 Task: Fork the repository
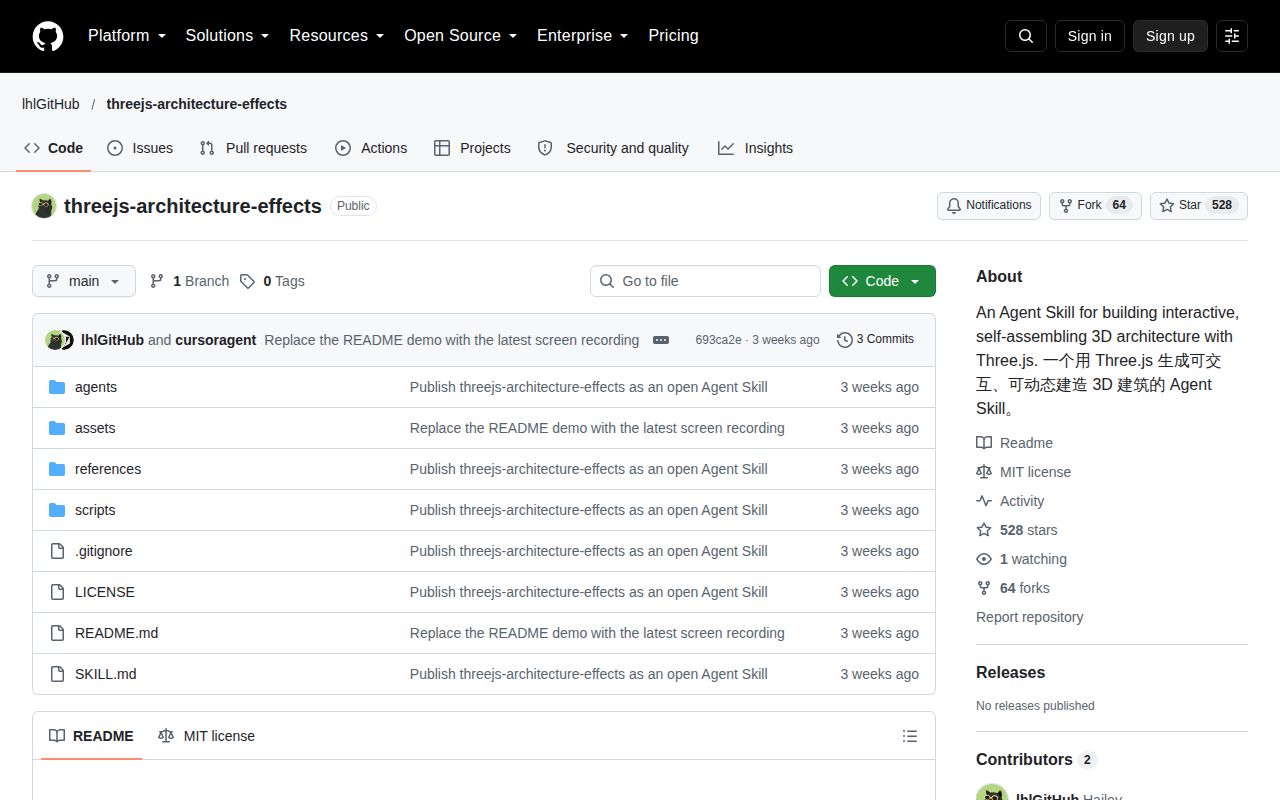point(1095,205)
